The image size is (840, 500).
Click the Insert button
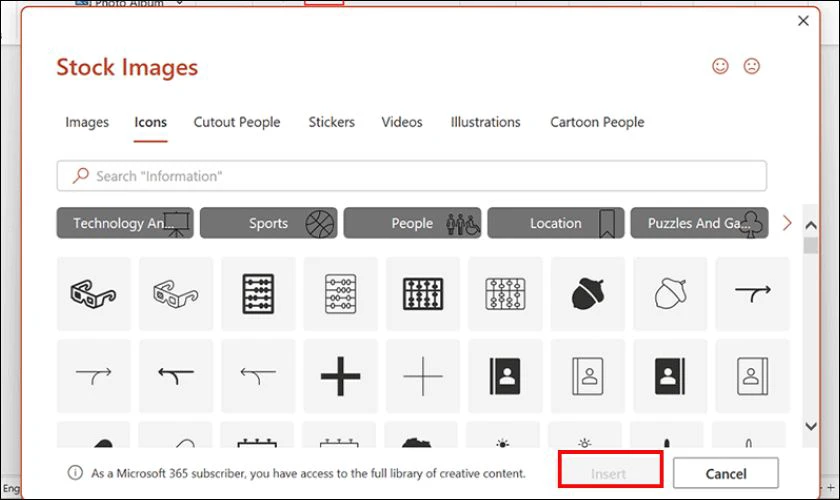(609, 472)
